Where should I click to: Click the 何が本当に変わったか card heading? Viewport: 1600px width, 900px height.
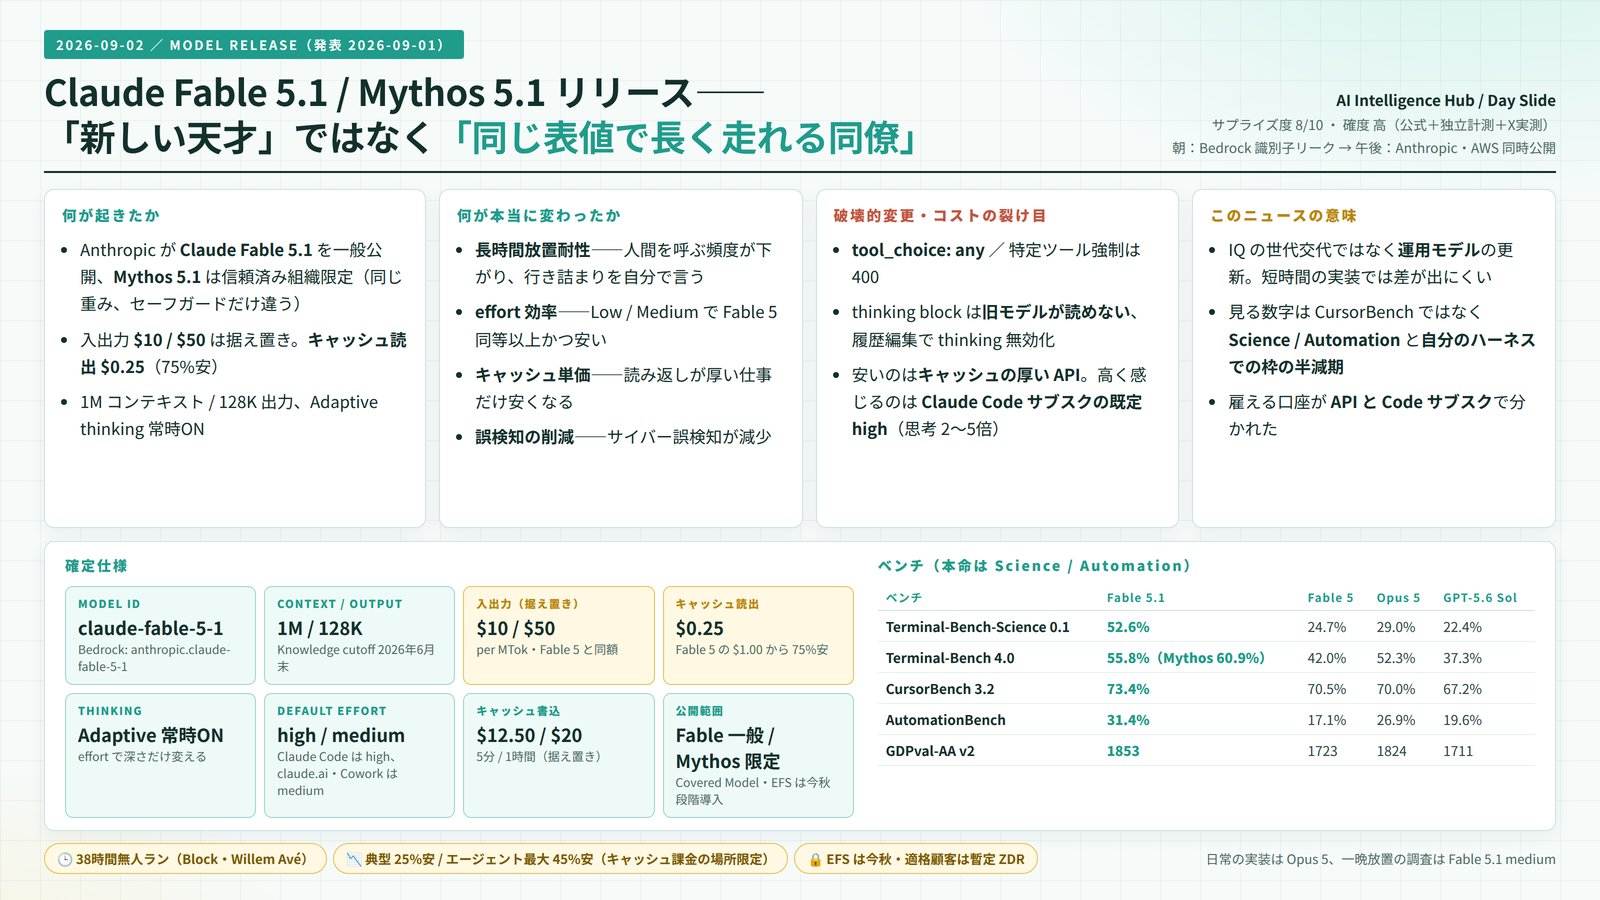coord(539,215)
